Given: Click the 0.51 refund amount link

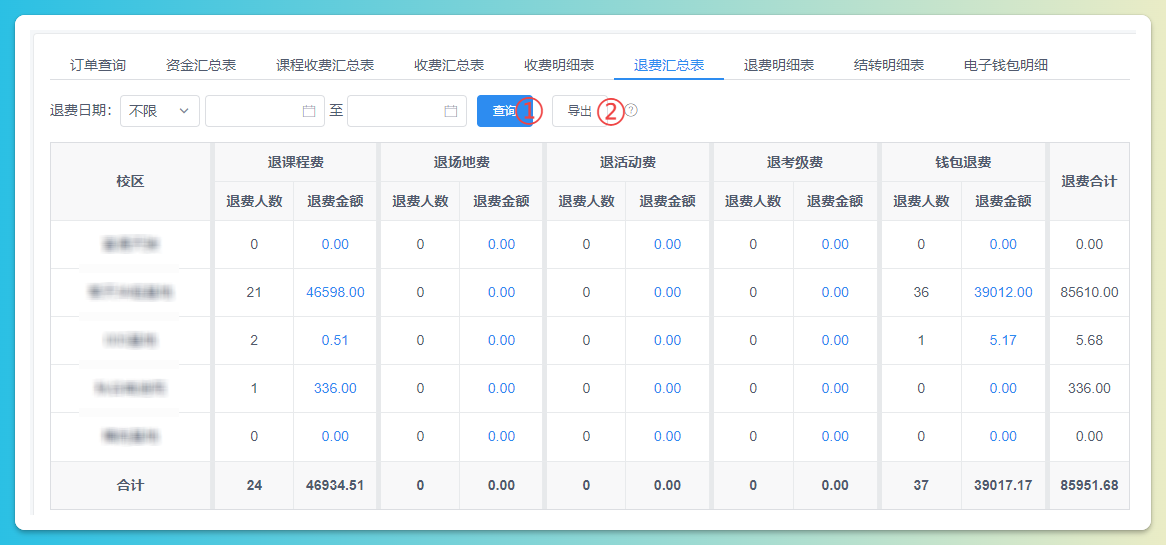Looking at the screenshot, I should point(335,341).
